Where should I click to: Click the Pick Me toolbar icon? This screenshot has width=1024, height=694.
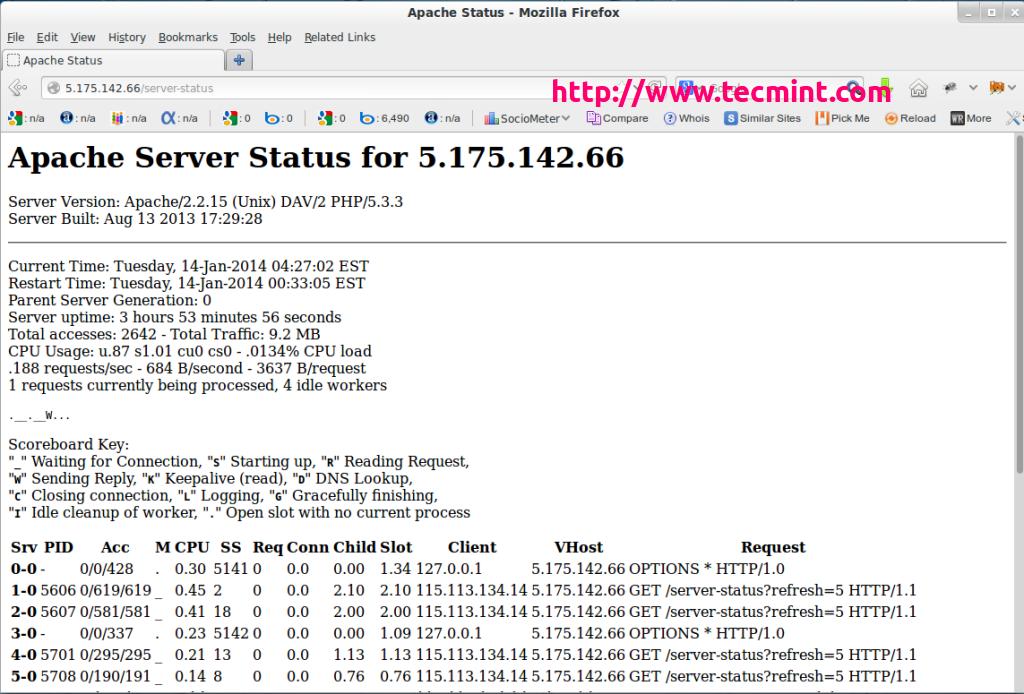click(x=842, y=118)
